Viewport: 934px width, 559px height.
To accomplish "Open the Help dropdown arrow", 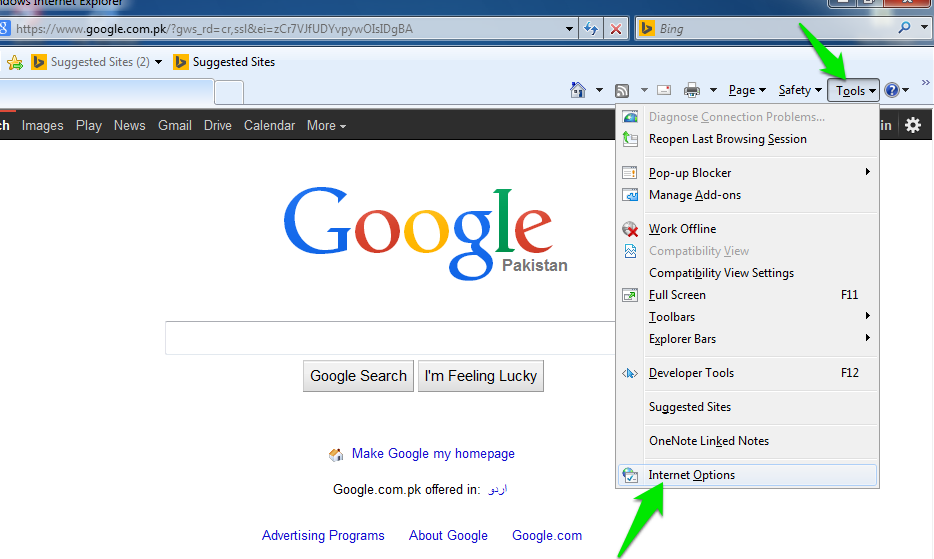I will point(906,90).
